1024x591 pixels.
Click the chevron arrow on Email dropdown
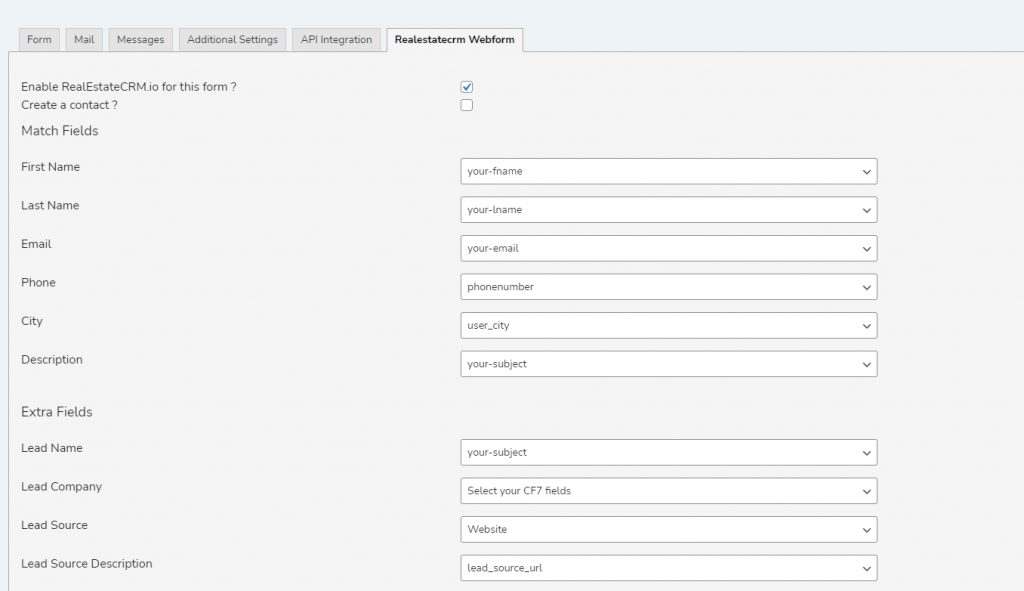click(866, 248)
